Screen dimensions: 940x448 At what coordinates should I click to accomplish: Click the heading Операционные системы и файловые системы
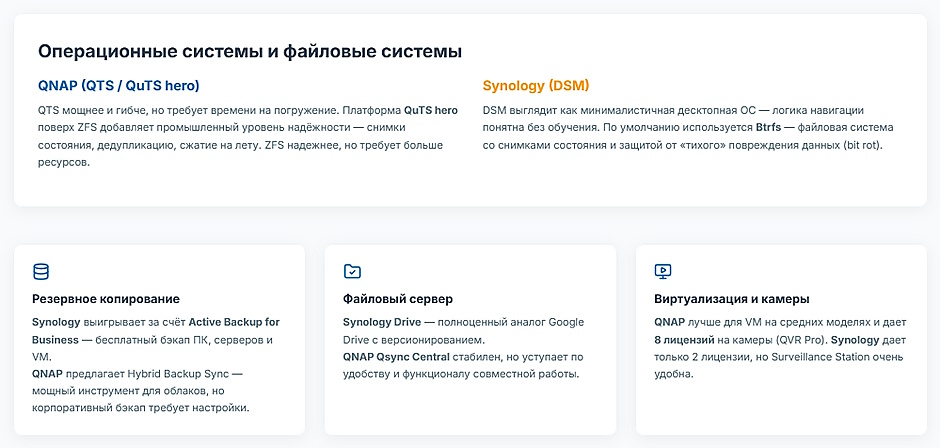point(250,51)
